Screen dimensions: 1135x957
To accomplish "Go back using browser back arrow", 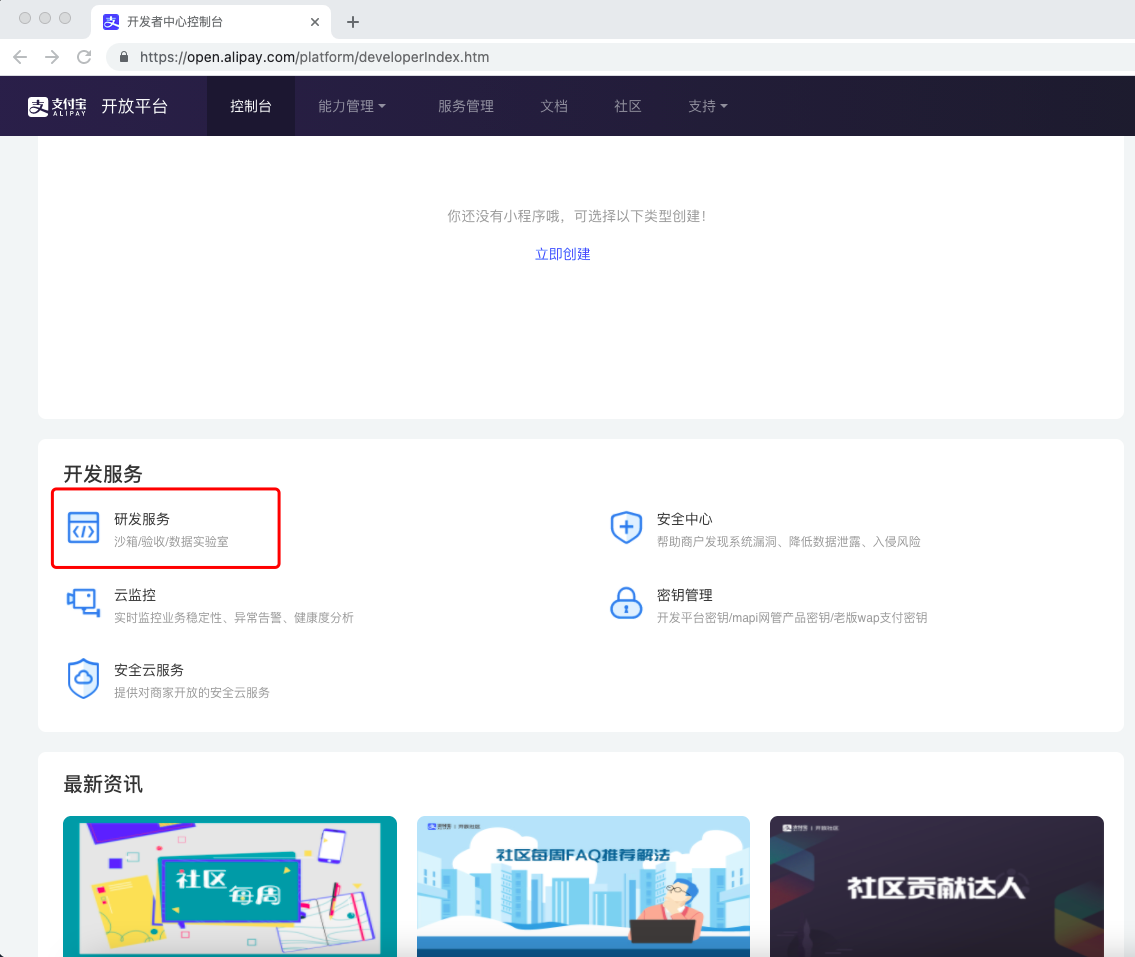I will [x=21, y=57].
